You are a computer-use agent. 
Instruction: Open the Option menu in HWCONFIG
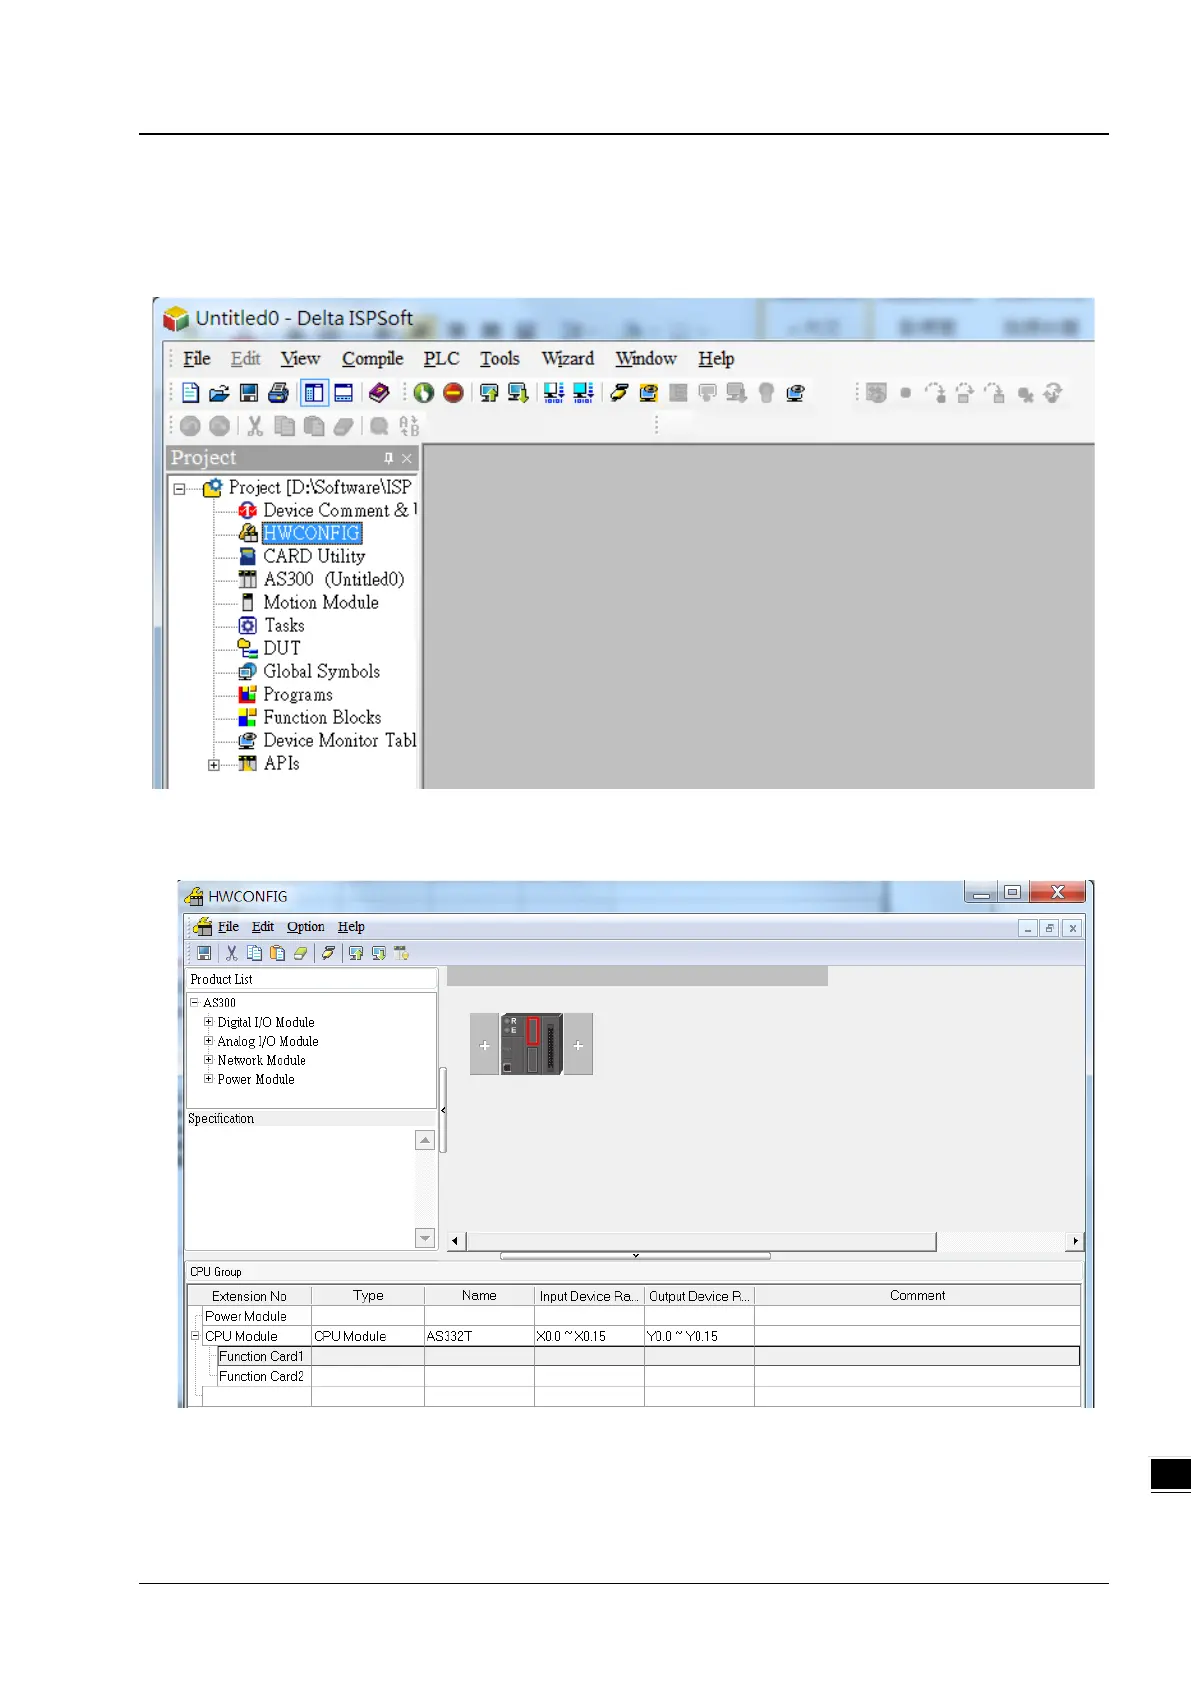coord(305,927)
